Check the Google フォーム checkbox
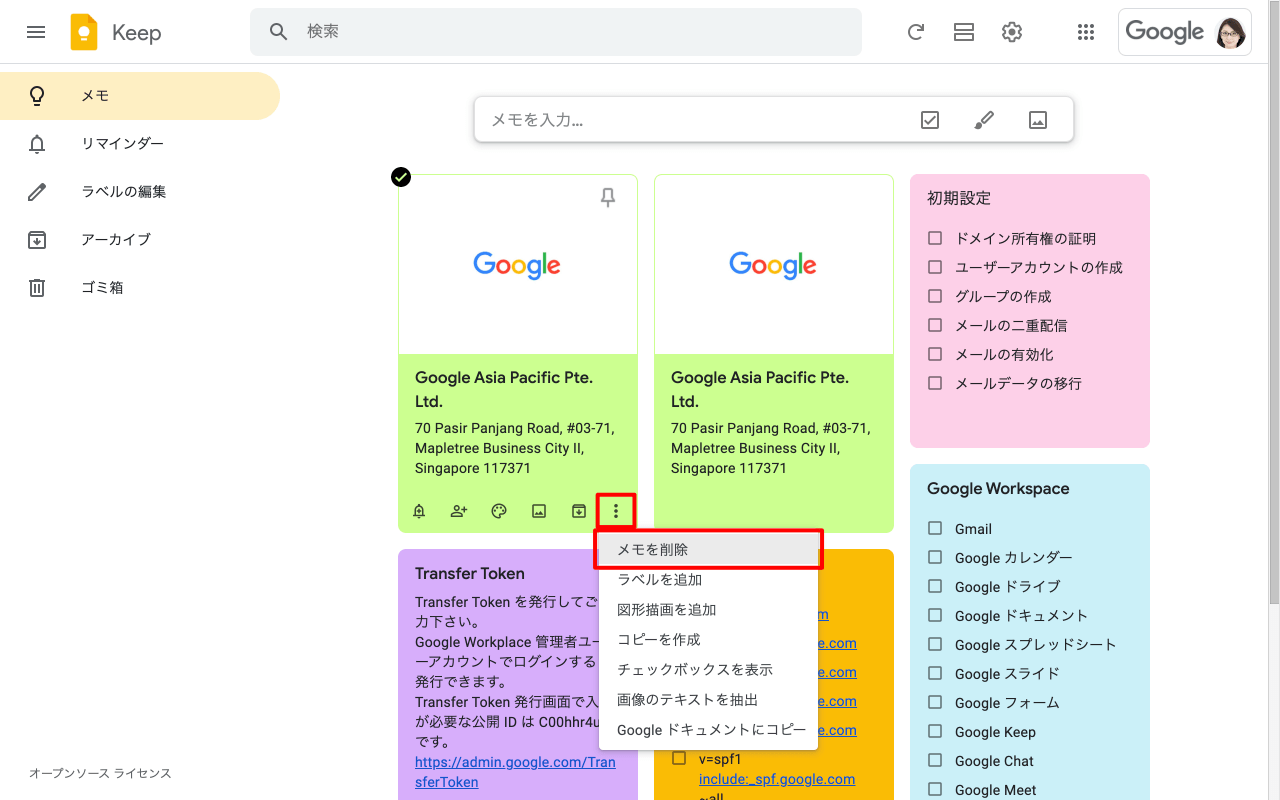1280x800 pixels. pos(935,702)
